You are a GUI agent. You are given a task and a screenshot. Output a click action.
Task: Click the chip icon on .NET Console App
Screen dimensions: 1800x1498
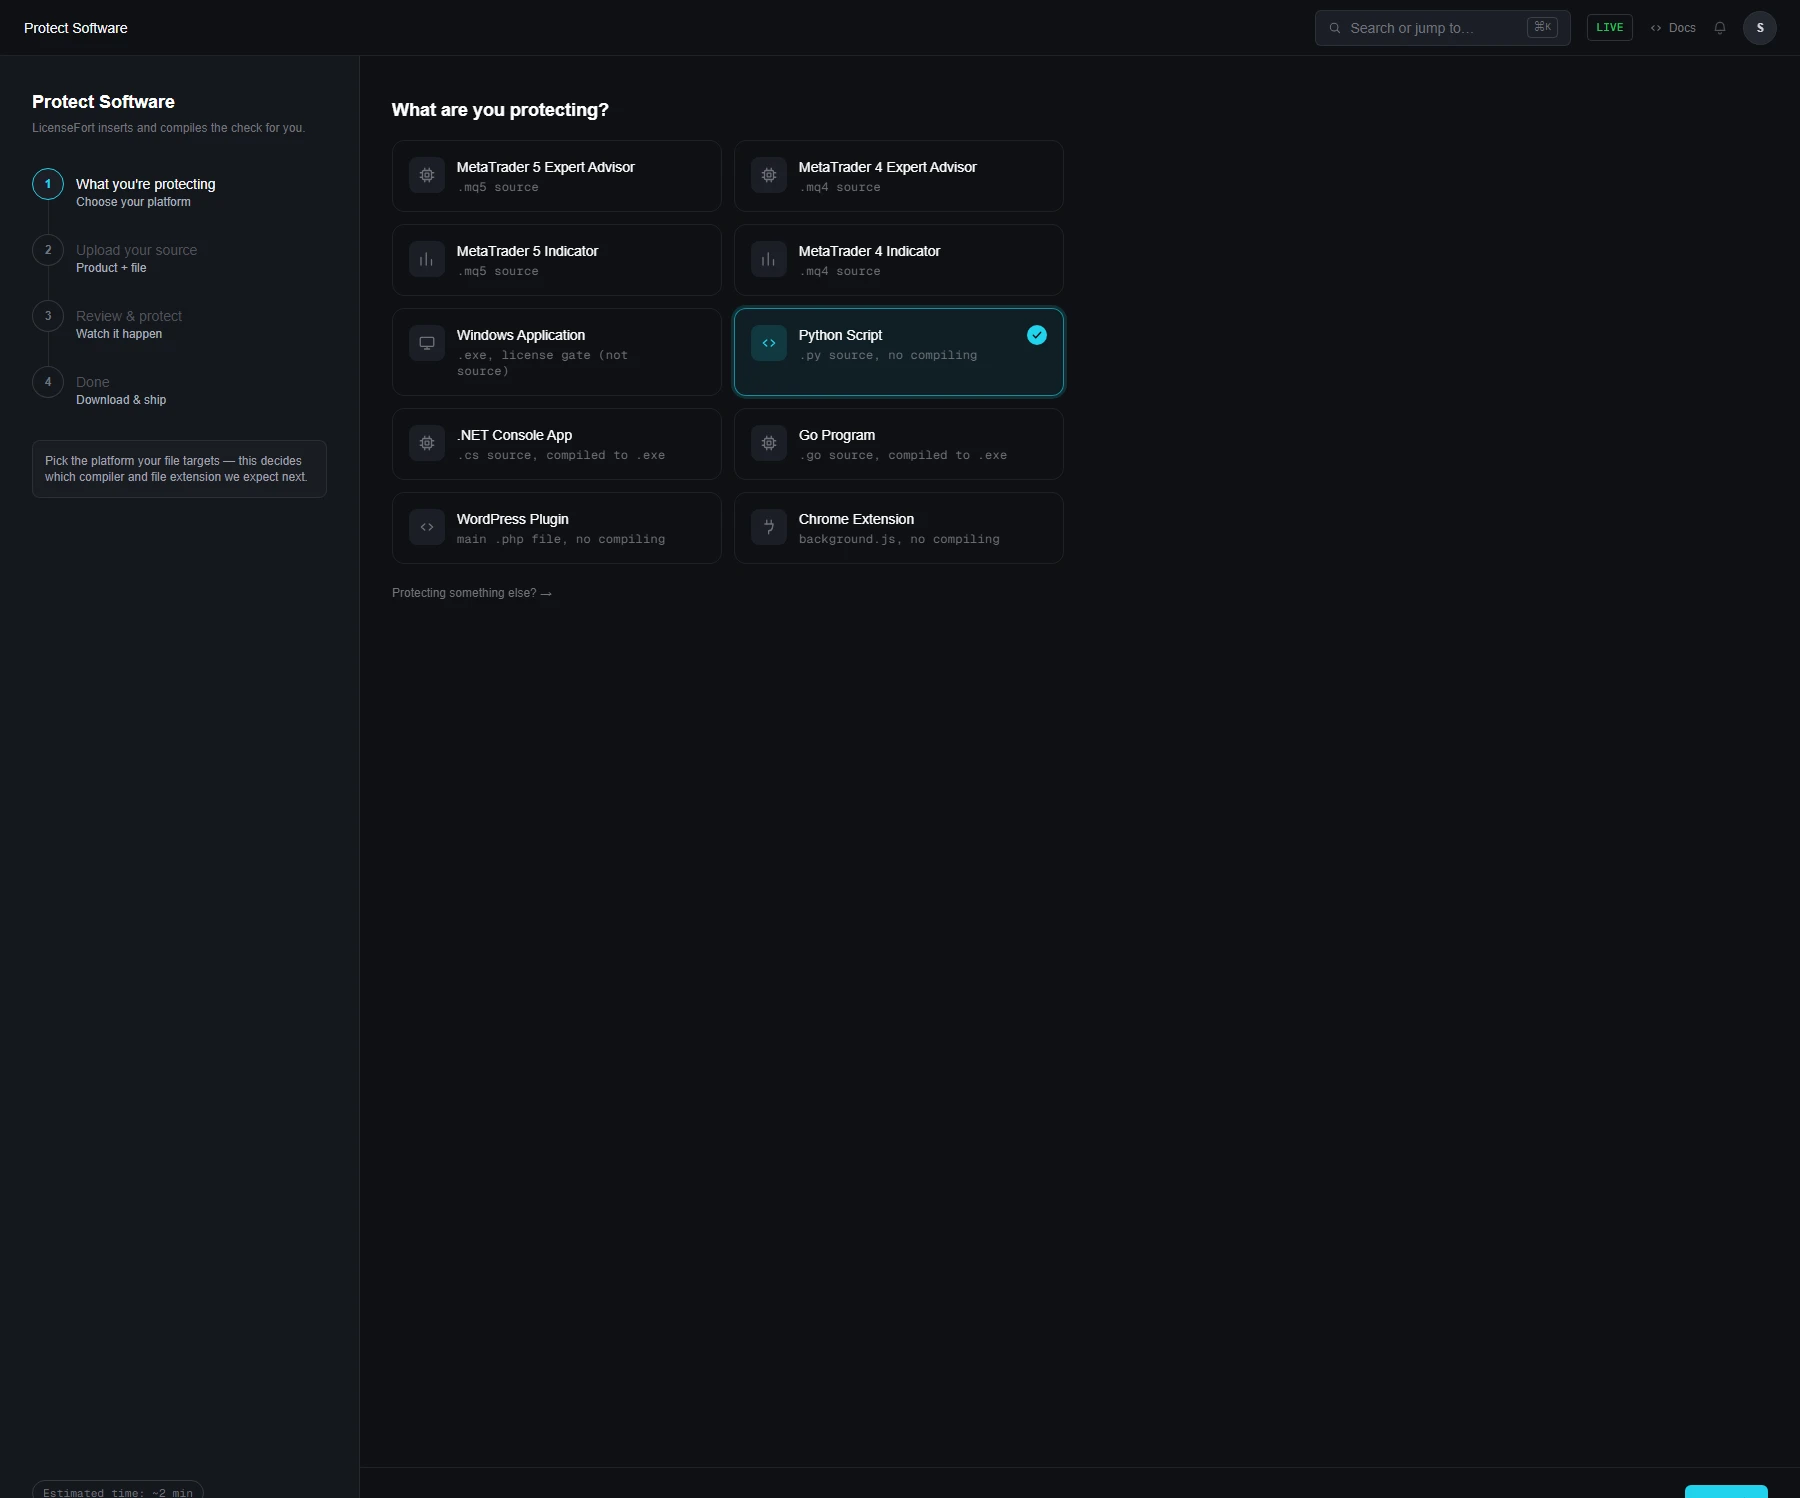[427, 443]
